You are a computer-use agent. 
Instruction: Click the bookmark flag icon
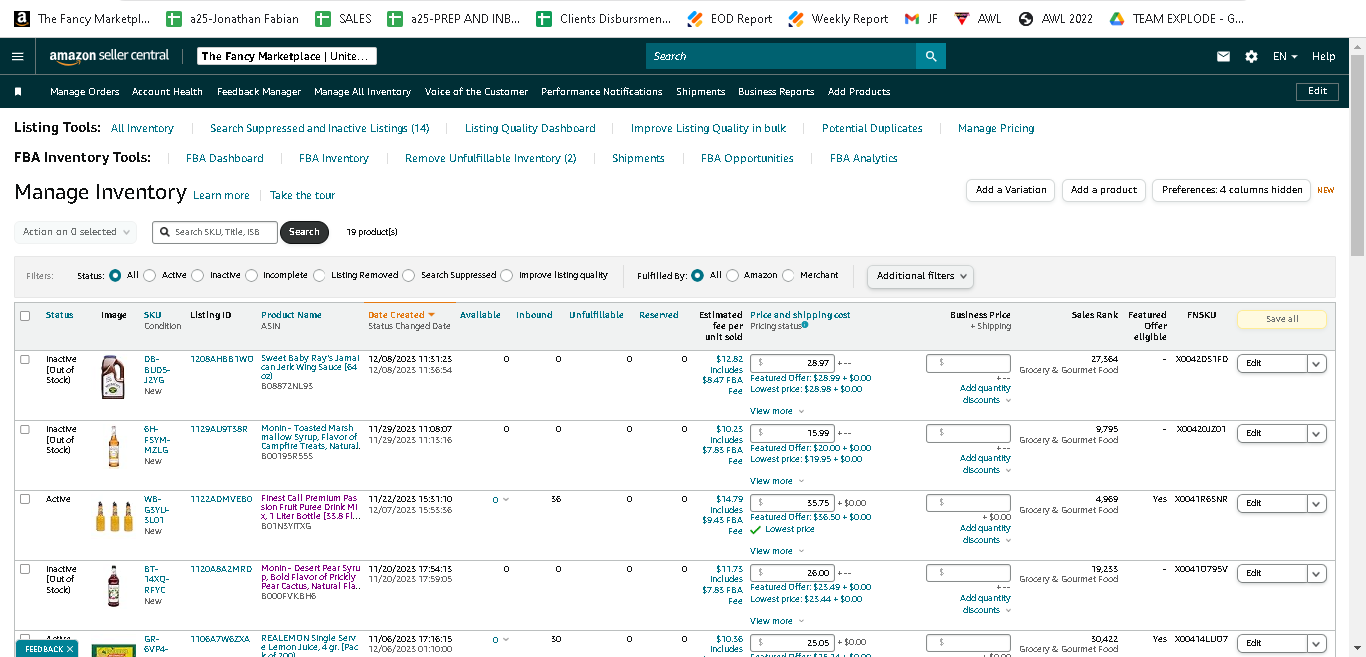(x=18, y=91)
